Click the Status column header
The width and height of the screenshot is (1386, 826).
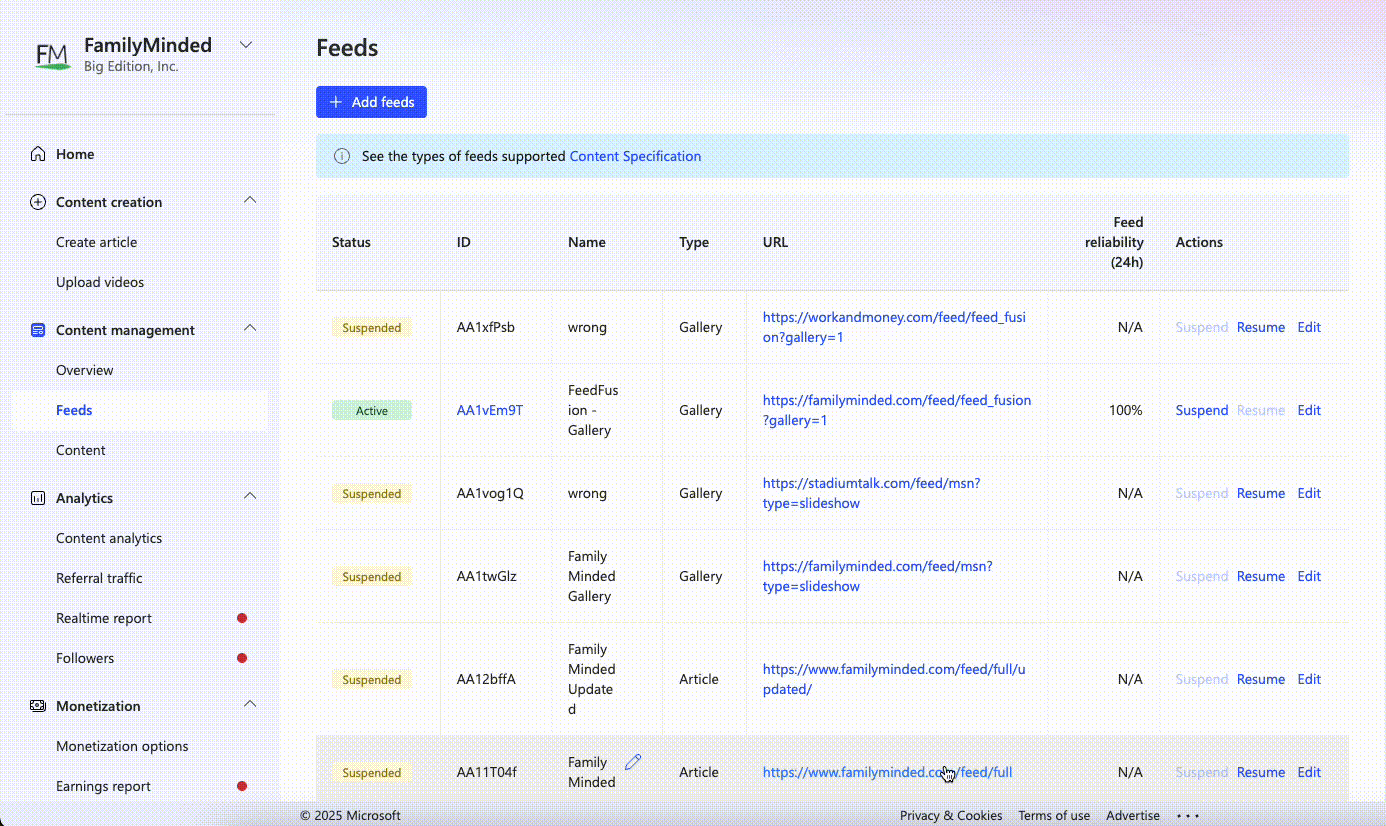pos(351,242)
